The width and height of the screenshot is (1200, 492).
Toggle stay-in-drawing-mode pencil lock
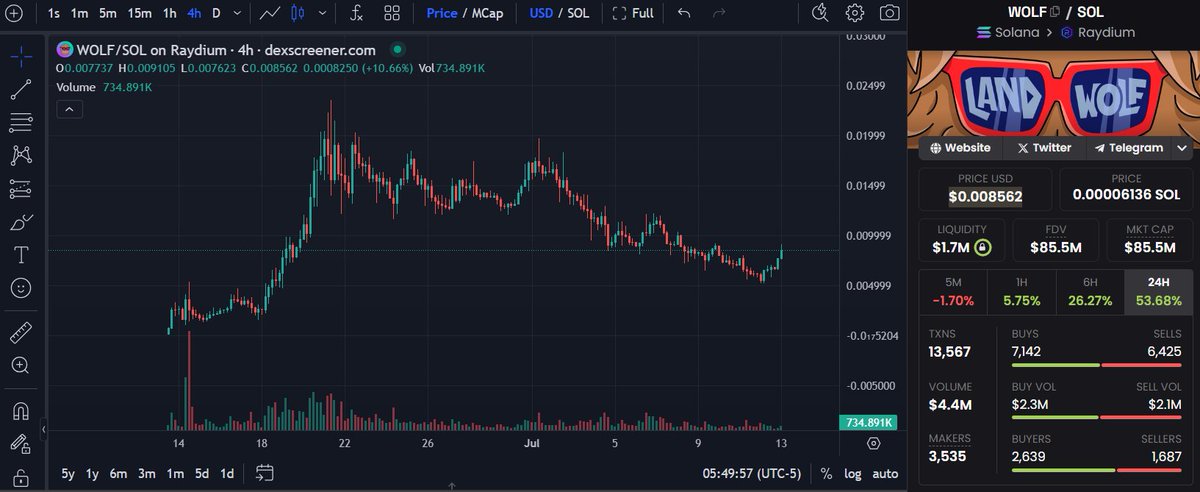[20, 443]
